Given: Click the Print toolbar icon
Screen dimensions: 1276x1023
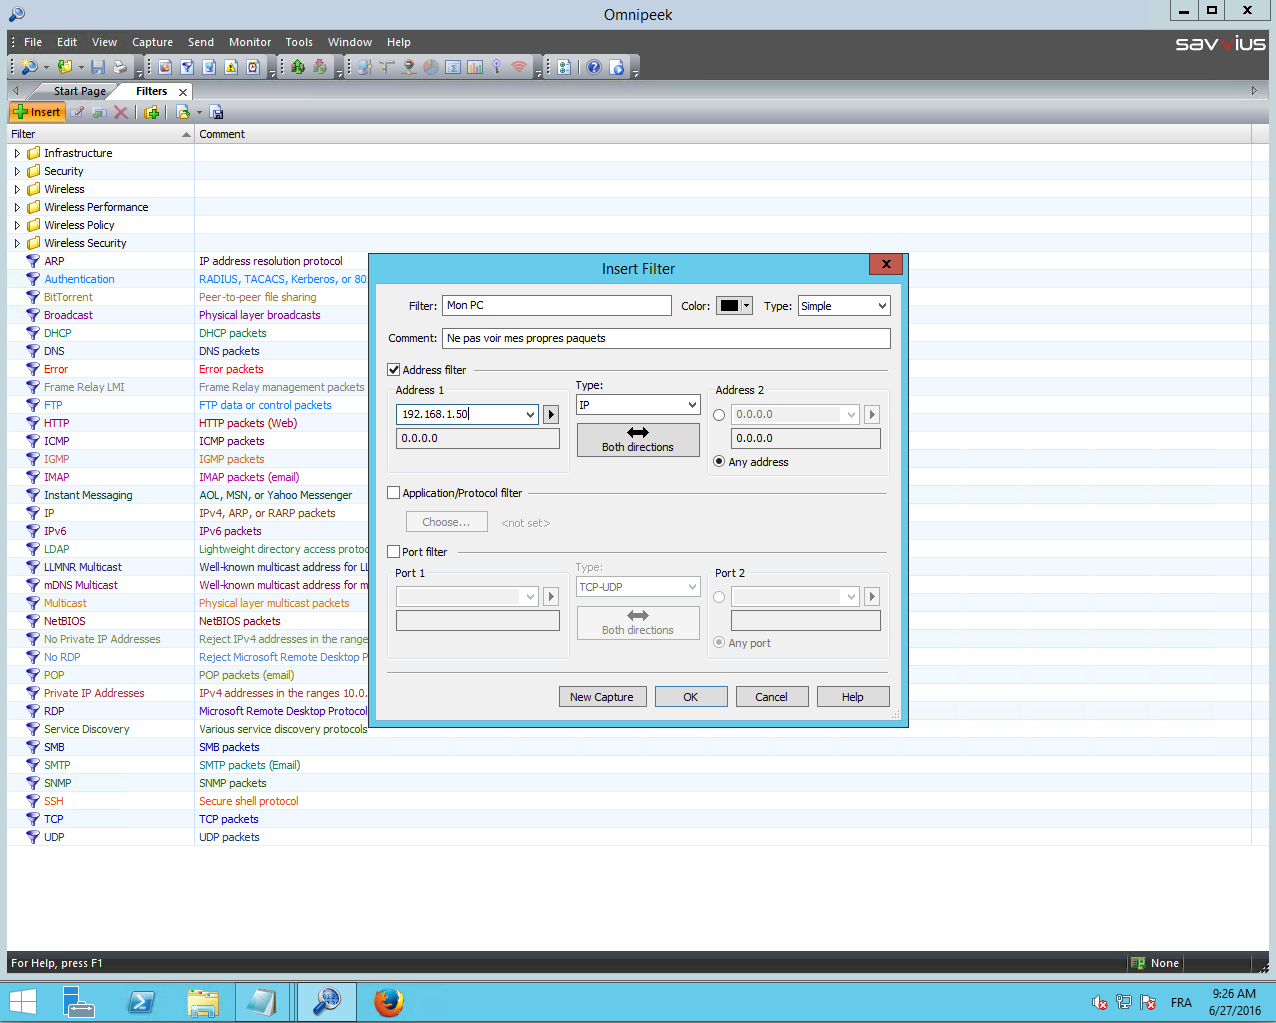Looking at the screenshot, I should (120, 67).
